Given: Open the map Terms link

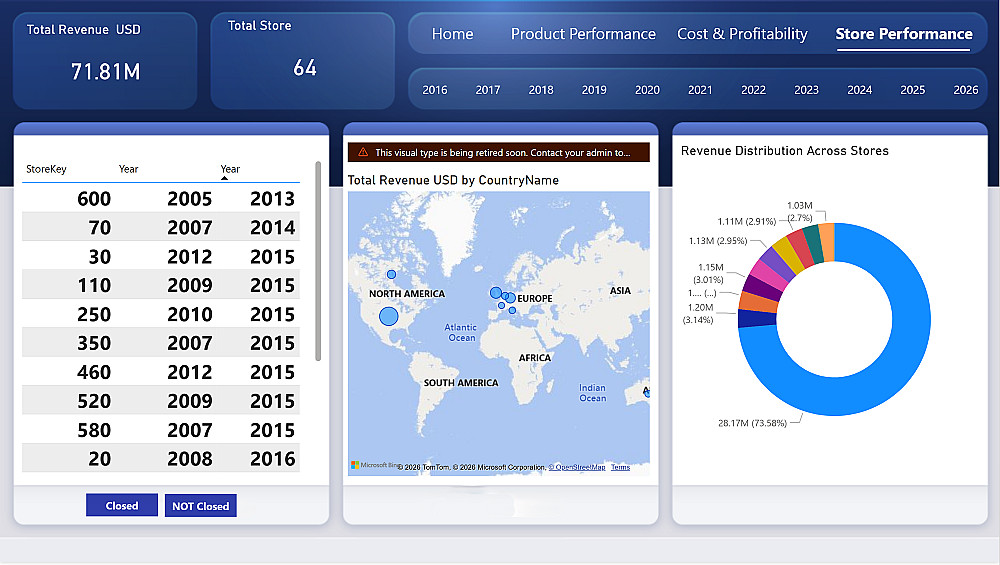Looking at the screenshot, I should [x=620, y=467].
